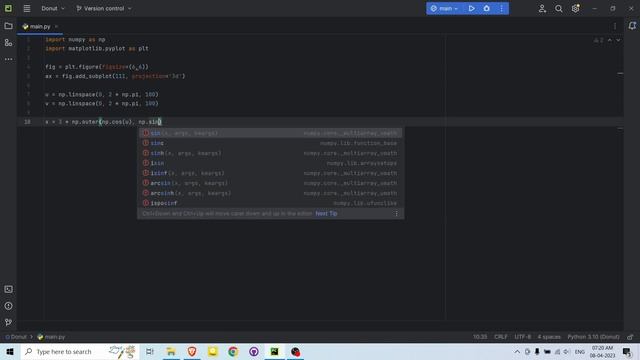The width and height of the screenshot is (640, 360).
Task: Open Search Everywhere magnifier
Action: (558, 8)
